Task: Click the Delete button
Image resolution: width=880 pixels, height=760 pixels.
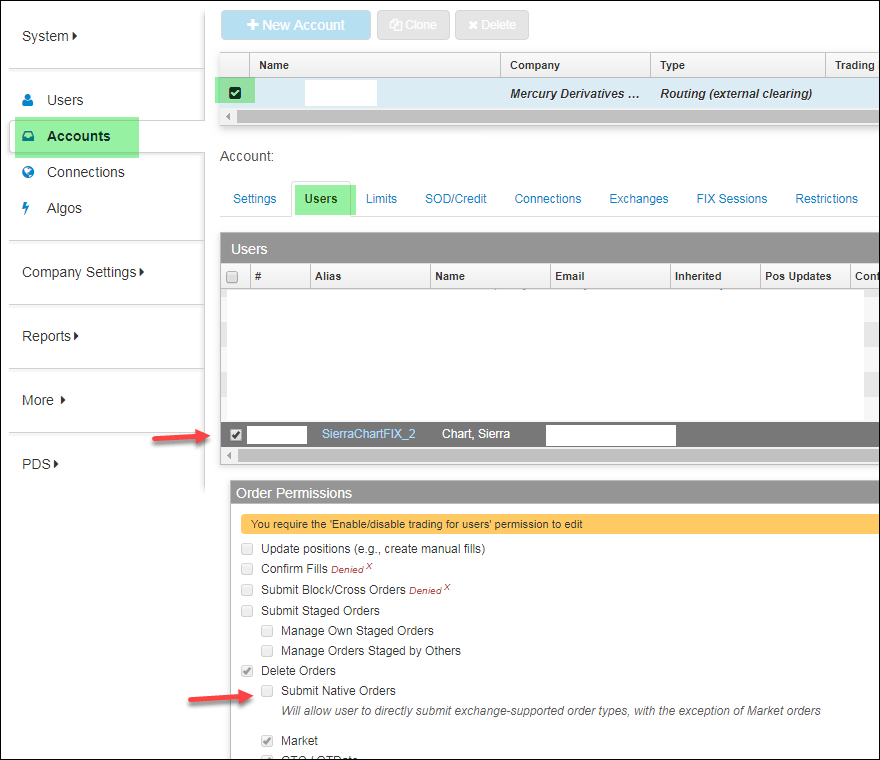Action: click(492, 25)
